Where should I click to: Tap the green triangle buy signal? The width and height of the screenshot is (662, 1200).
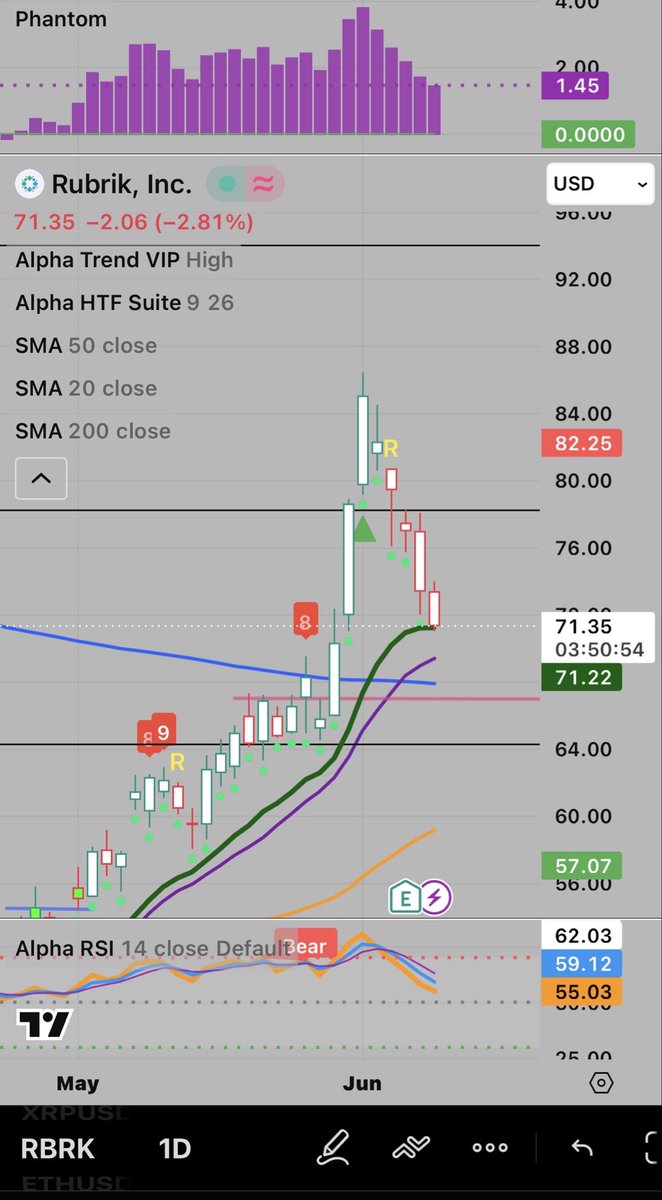[364, 529]
